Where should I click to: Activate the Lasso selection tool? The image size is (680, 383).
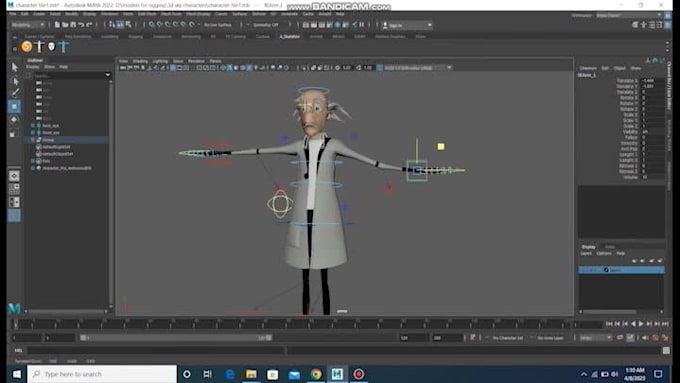click(14, 81)
